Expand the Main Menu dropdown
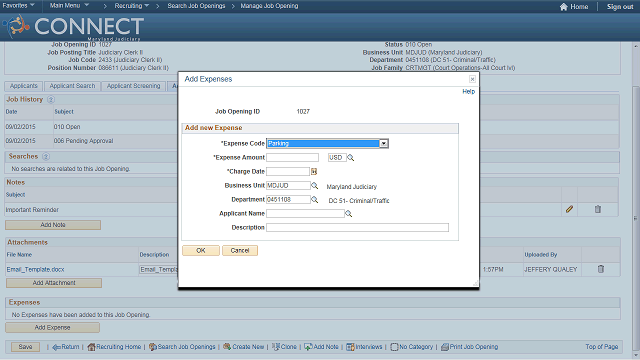The image size is (640, 360). (69, 6)
